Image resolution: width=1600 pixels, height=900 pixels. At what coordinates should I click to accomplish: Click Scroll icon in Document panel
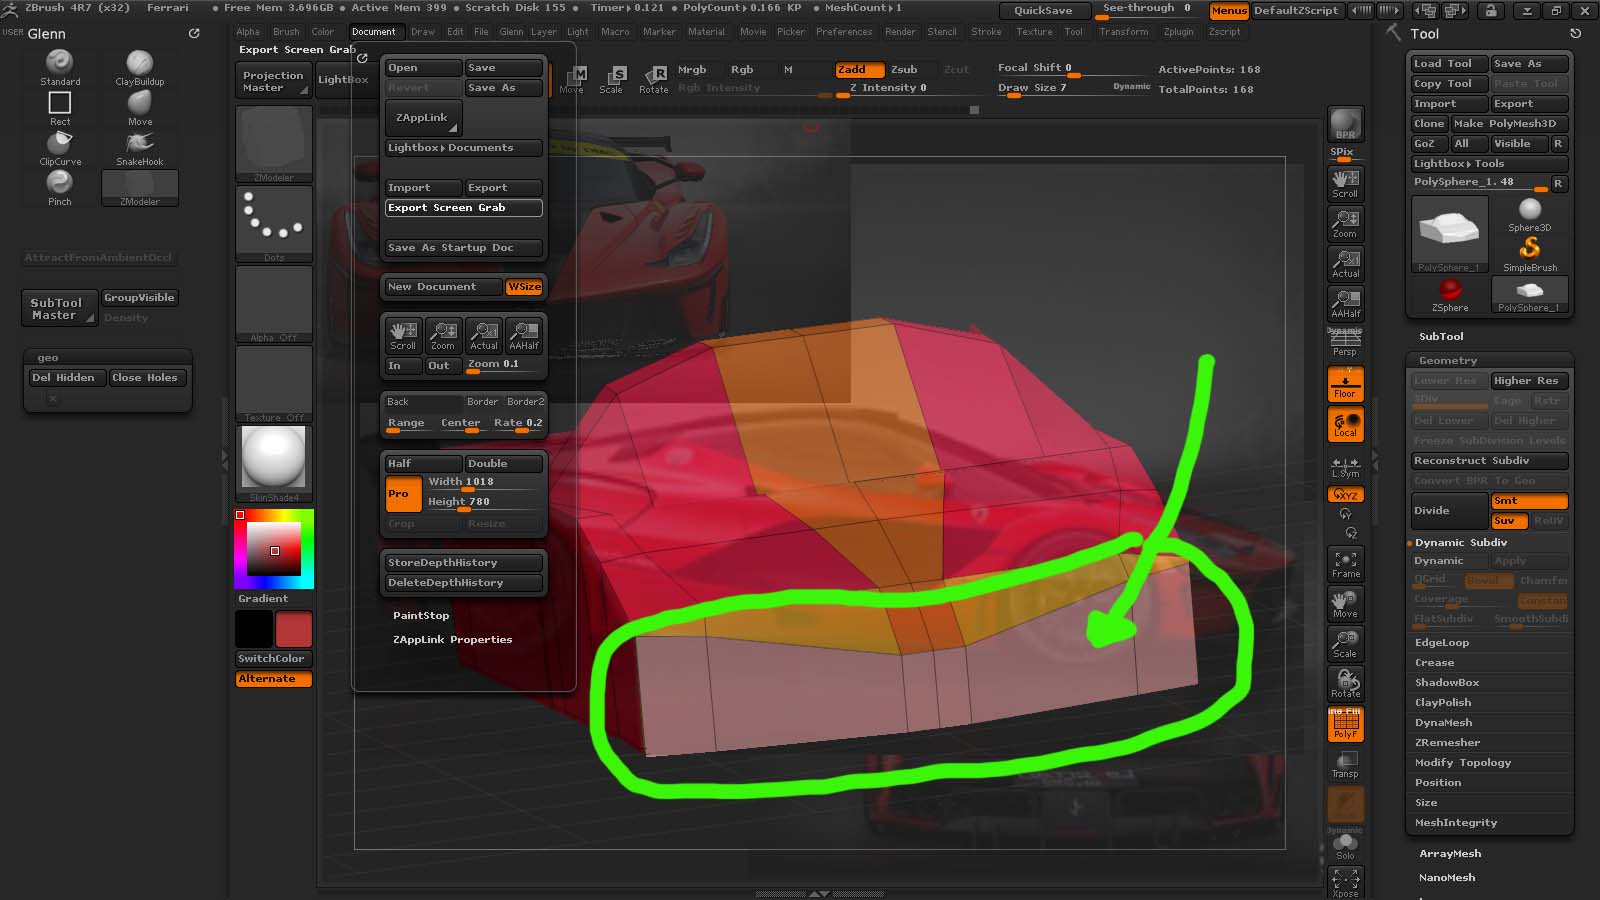point(403,335)
